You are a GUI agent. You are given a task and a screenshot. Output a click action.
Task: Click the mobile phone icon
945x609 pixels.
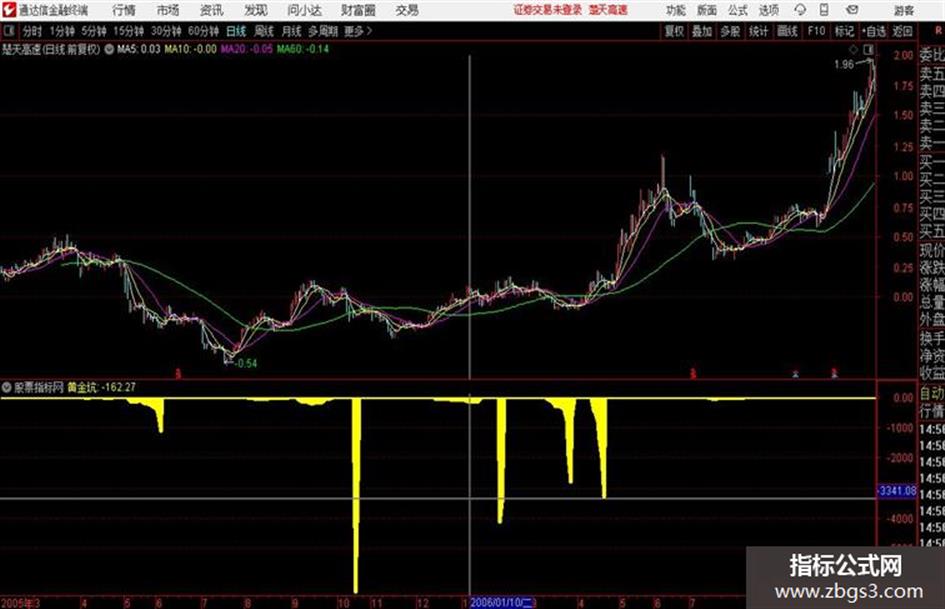pos(824,10)
